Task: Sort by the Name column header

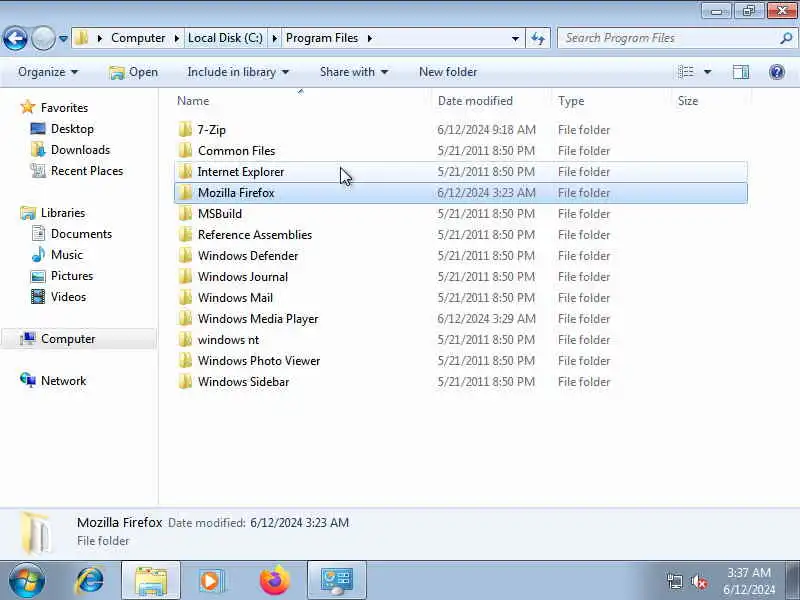Action: point(301,101)
